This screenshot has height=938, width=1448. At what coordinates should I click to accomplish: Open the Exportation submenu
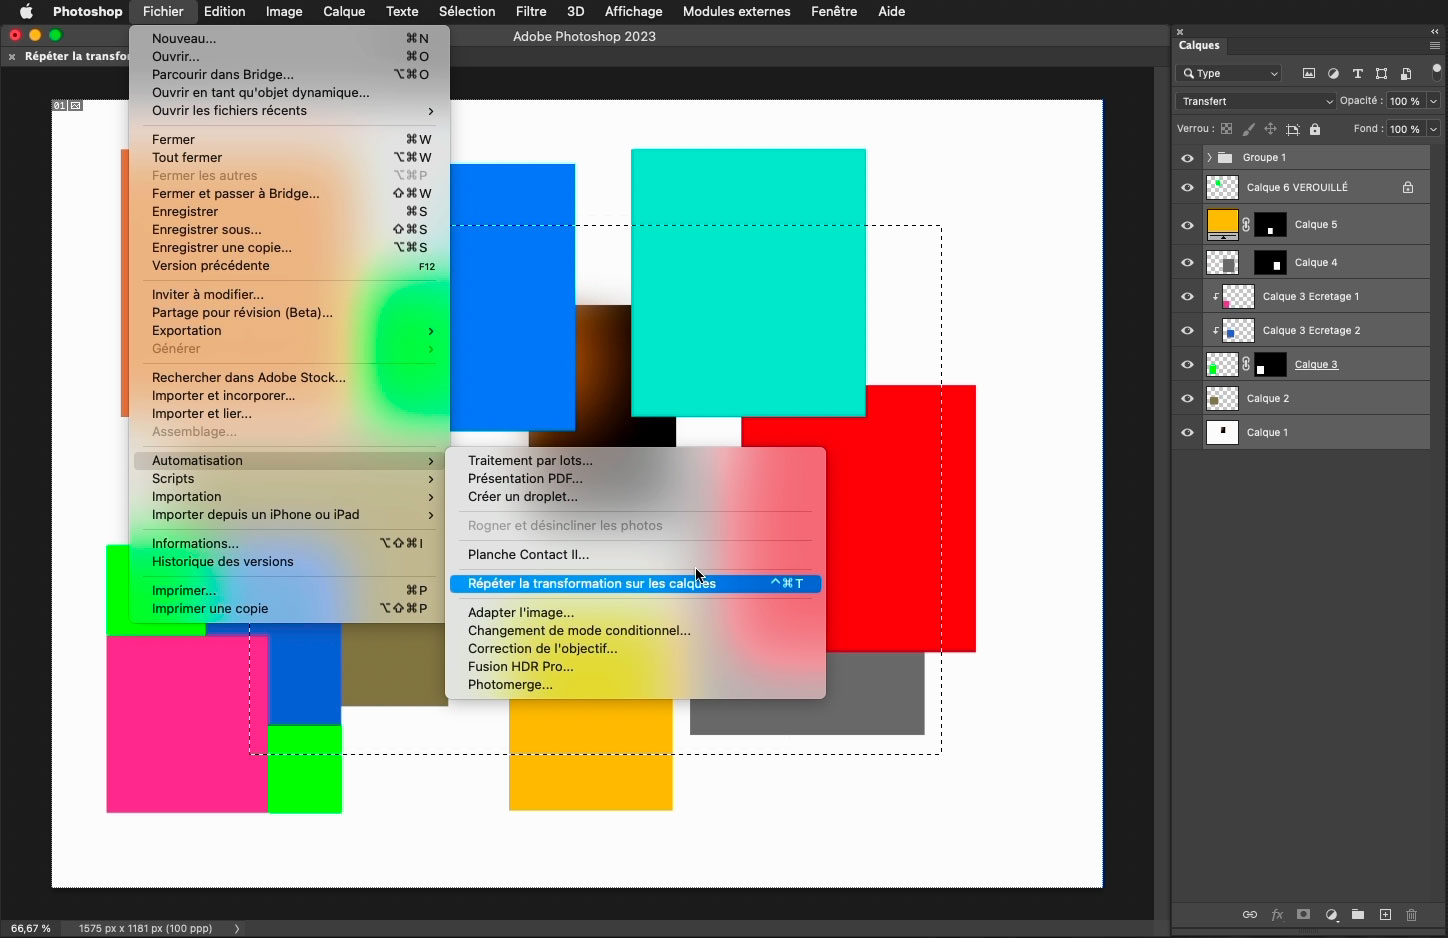point(291,331)
